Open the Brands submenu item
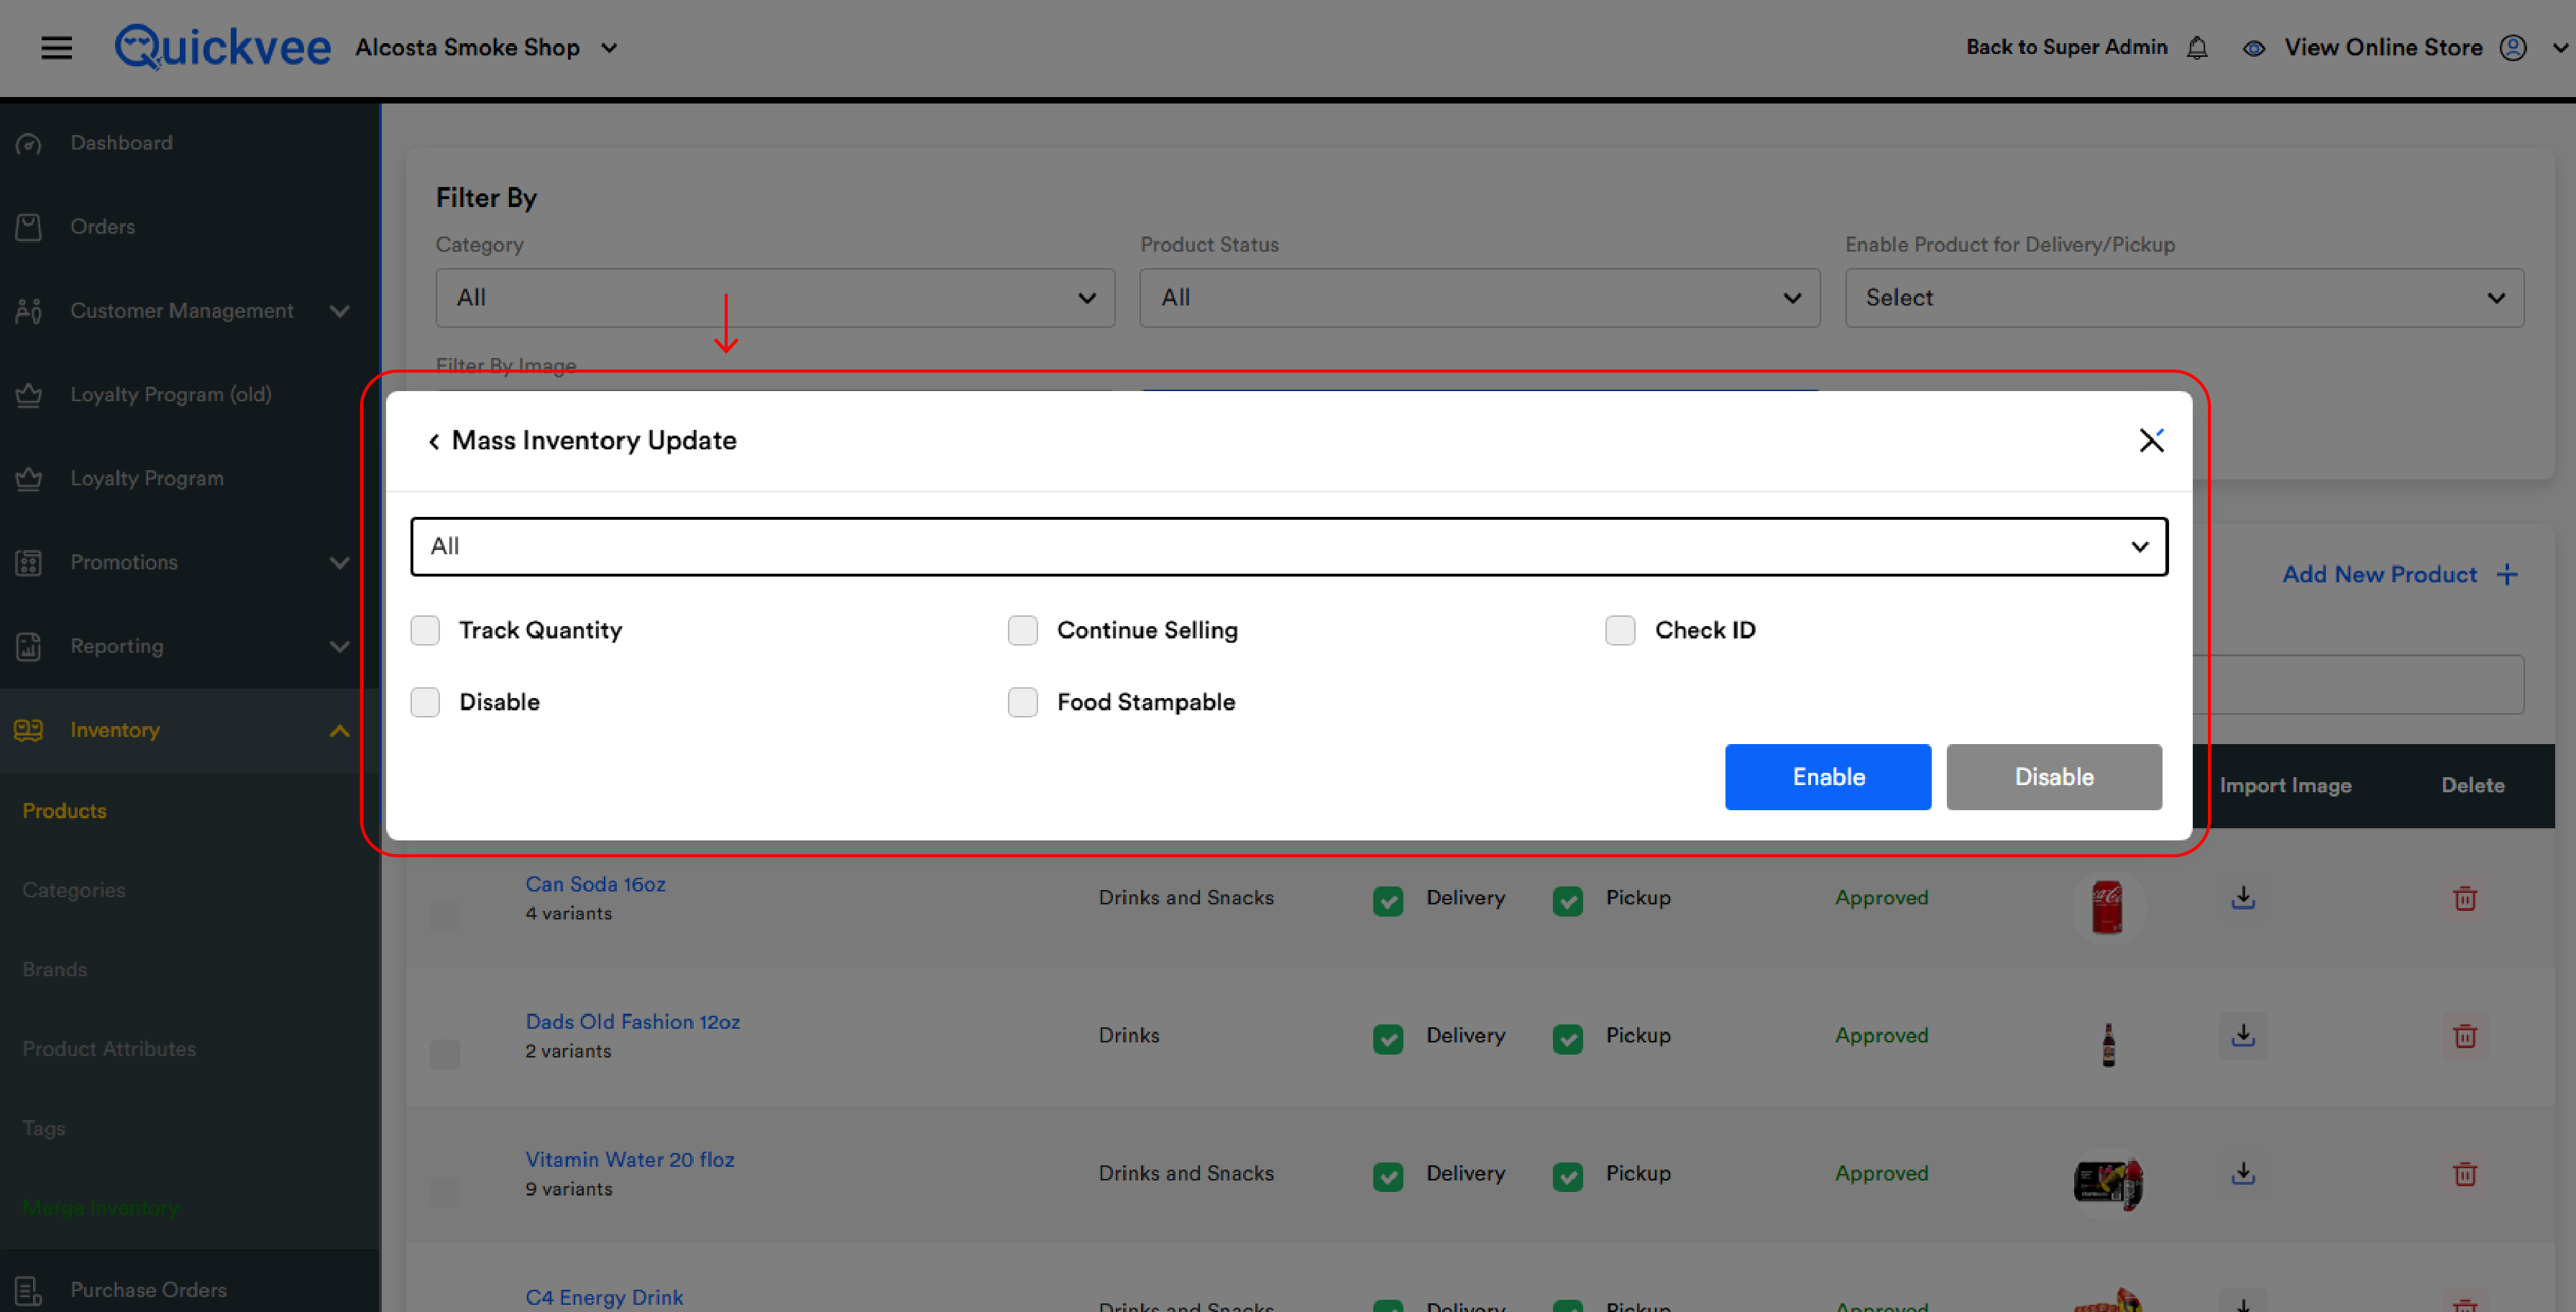 pos(55,969)
